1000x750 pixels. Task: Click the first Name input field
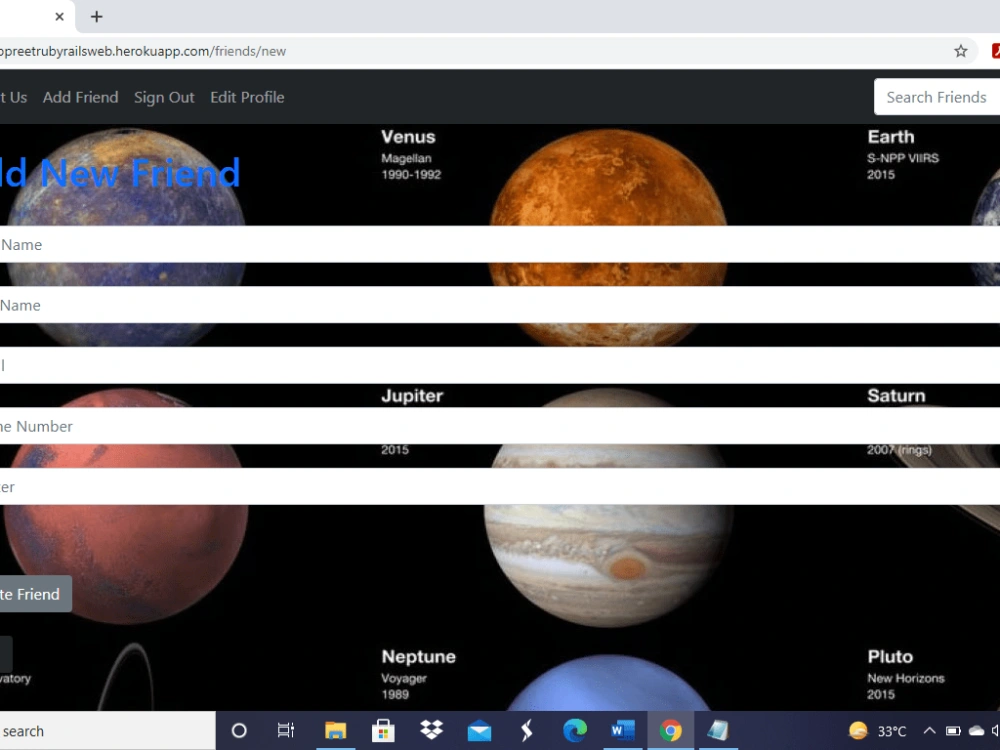(500, 244)
